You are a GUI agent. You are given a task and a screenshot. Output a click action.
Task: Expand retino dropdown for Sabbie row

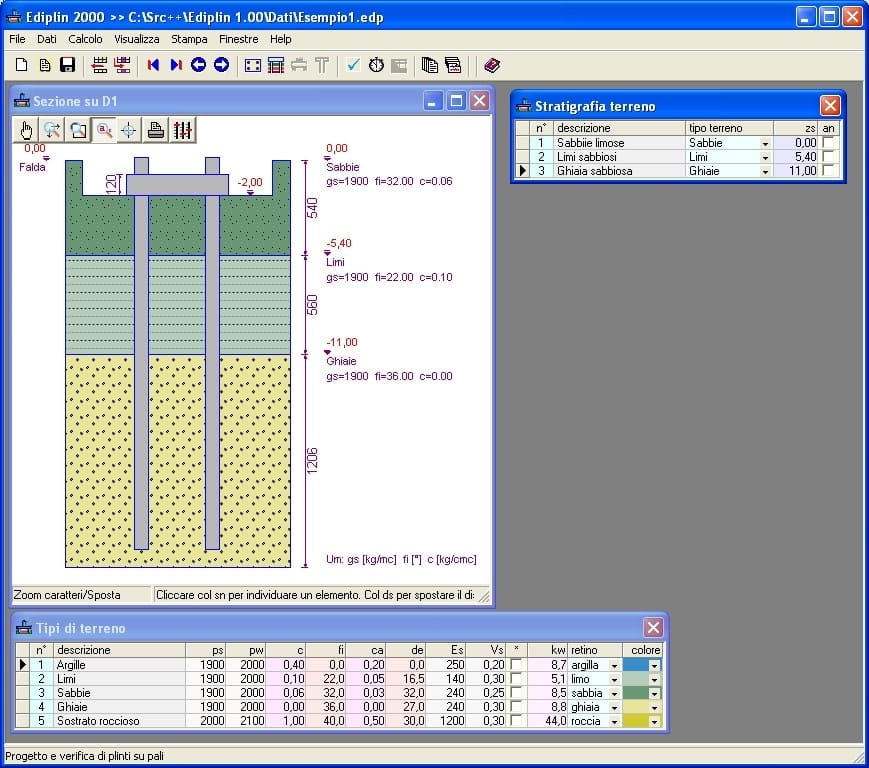pyautogui.click(x=614, y=693)
